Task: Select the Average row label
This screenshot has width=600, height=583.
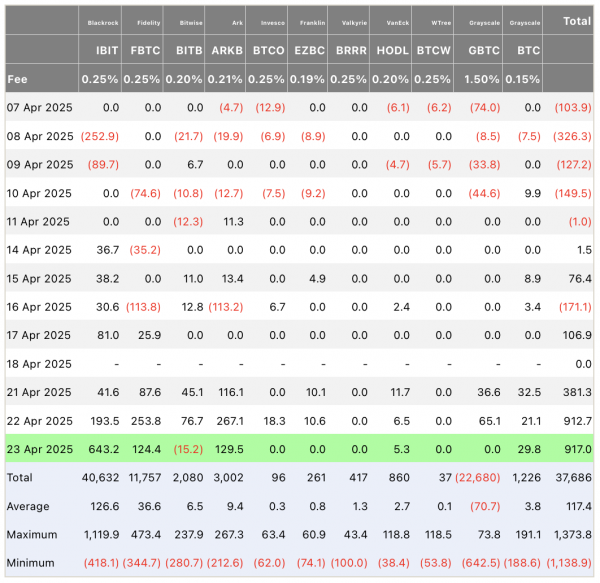Action: (30, 507)
